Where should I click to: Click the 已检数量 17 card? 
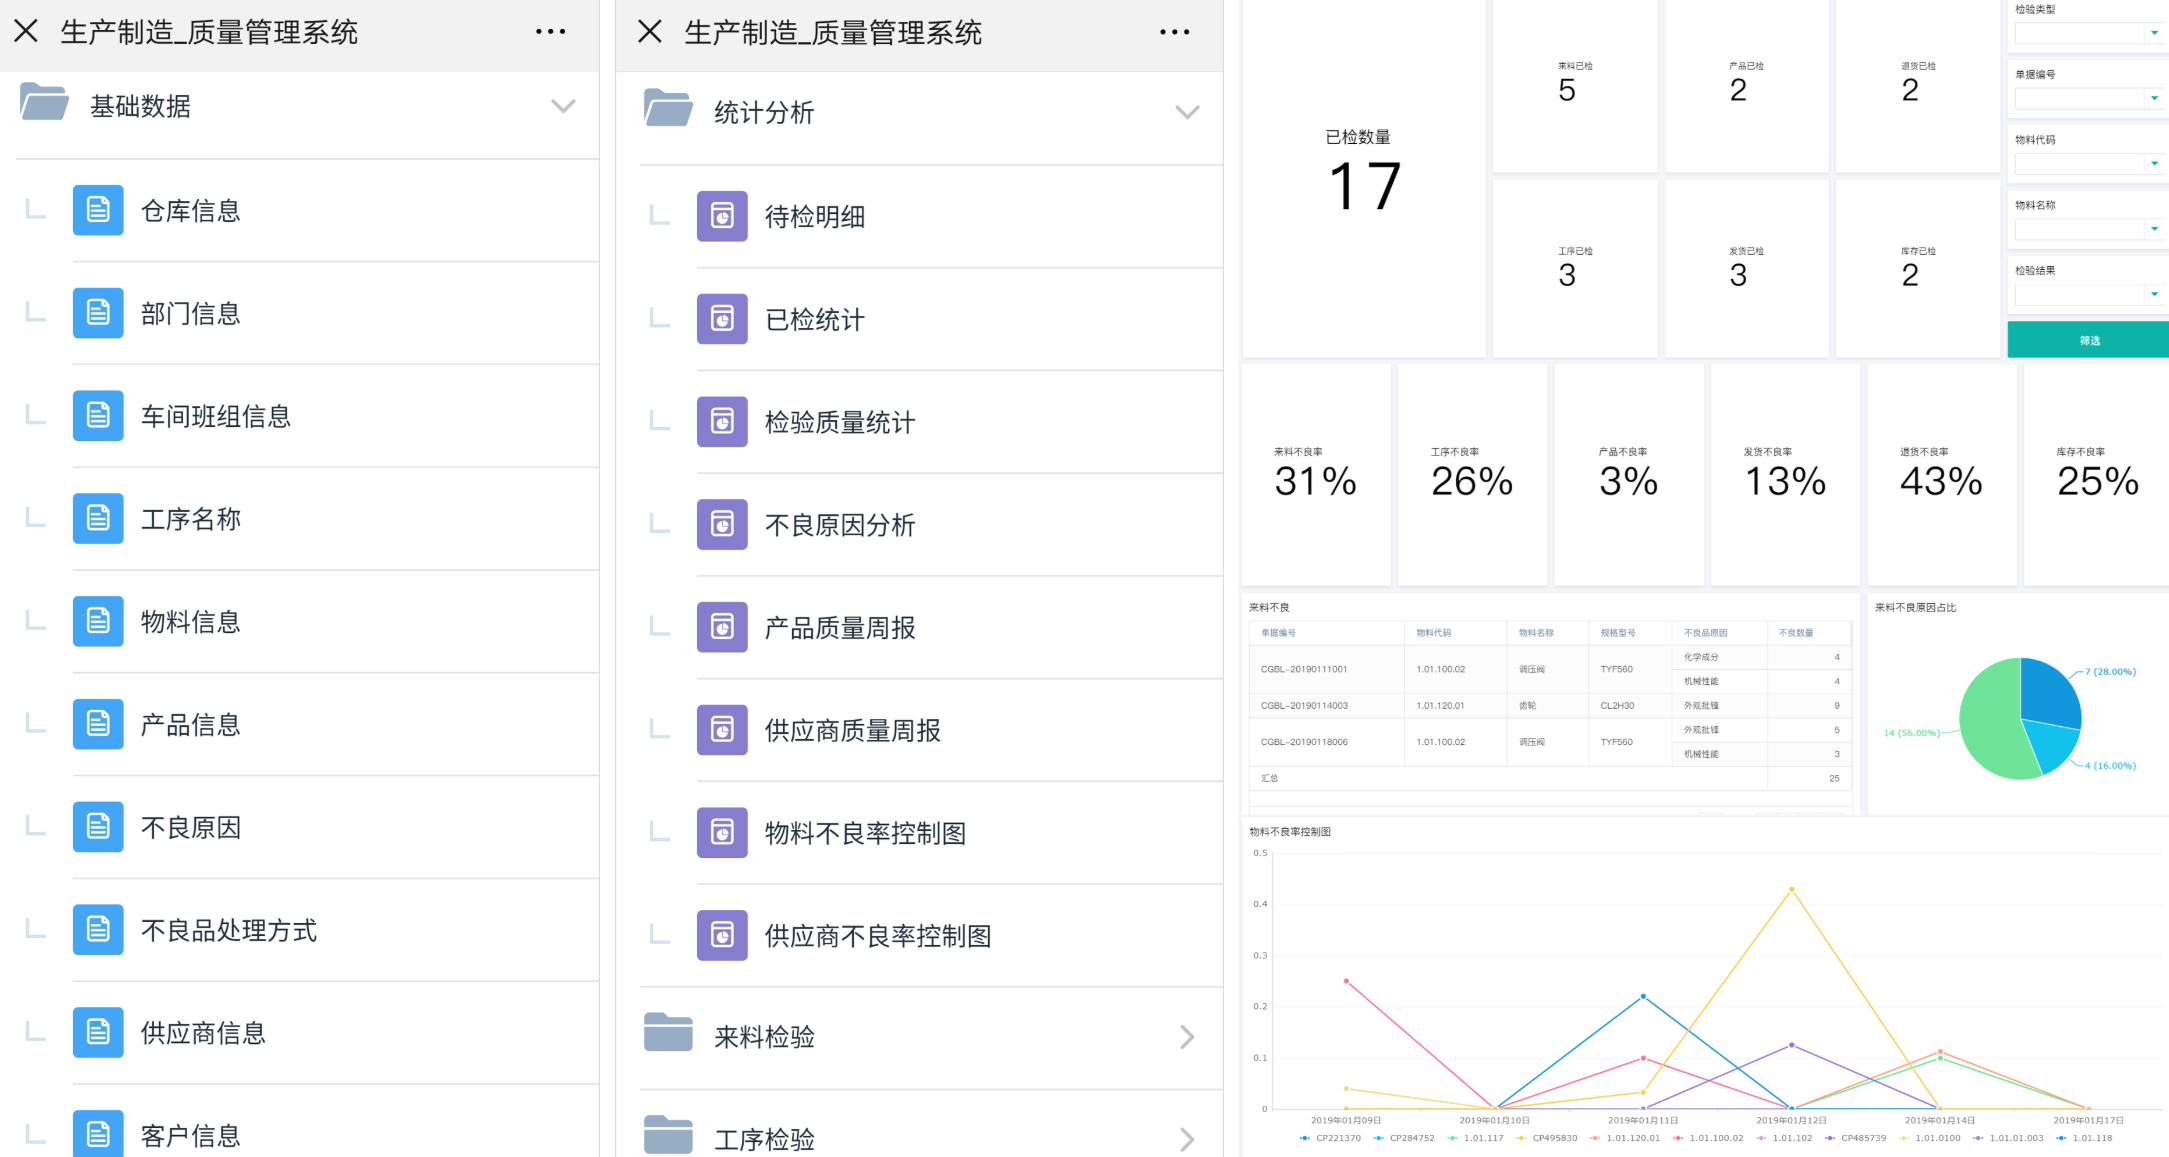pyautogui.click(x=1364, y=178)
